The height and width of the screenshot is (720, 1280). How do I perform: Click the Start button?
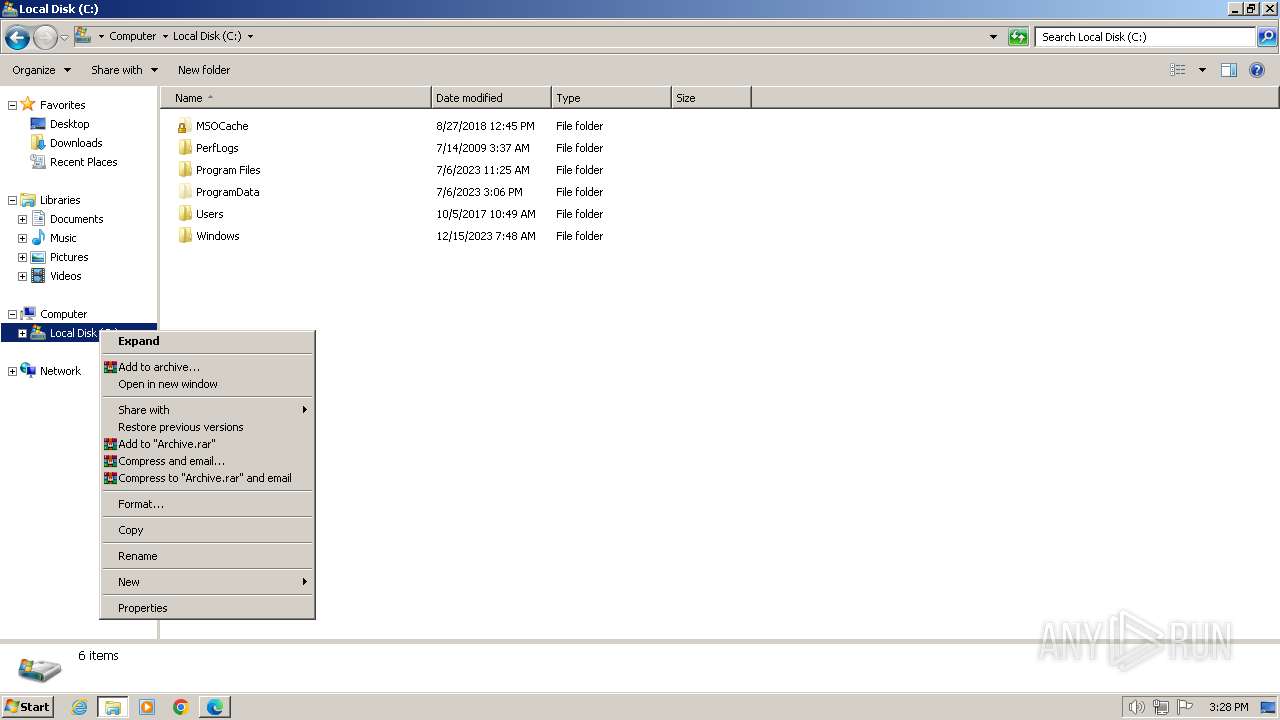pyautogui.click(x=28, y=707)
